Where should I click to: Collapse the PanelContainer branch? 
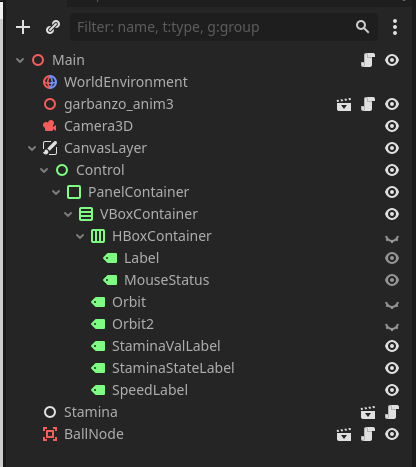click(x=56, y=192)
